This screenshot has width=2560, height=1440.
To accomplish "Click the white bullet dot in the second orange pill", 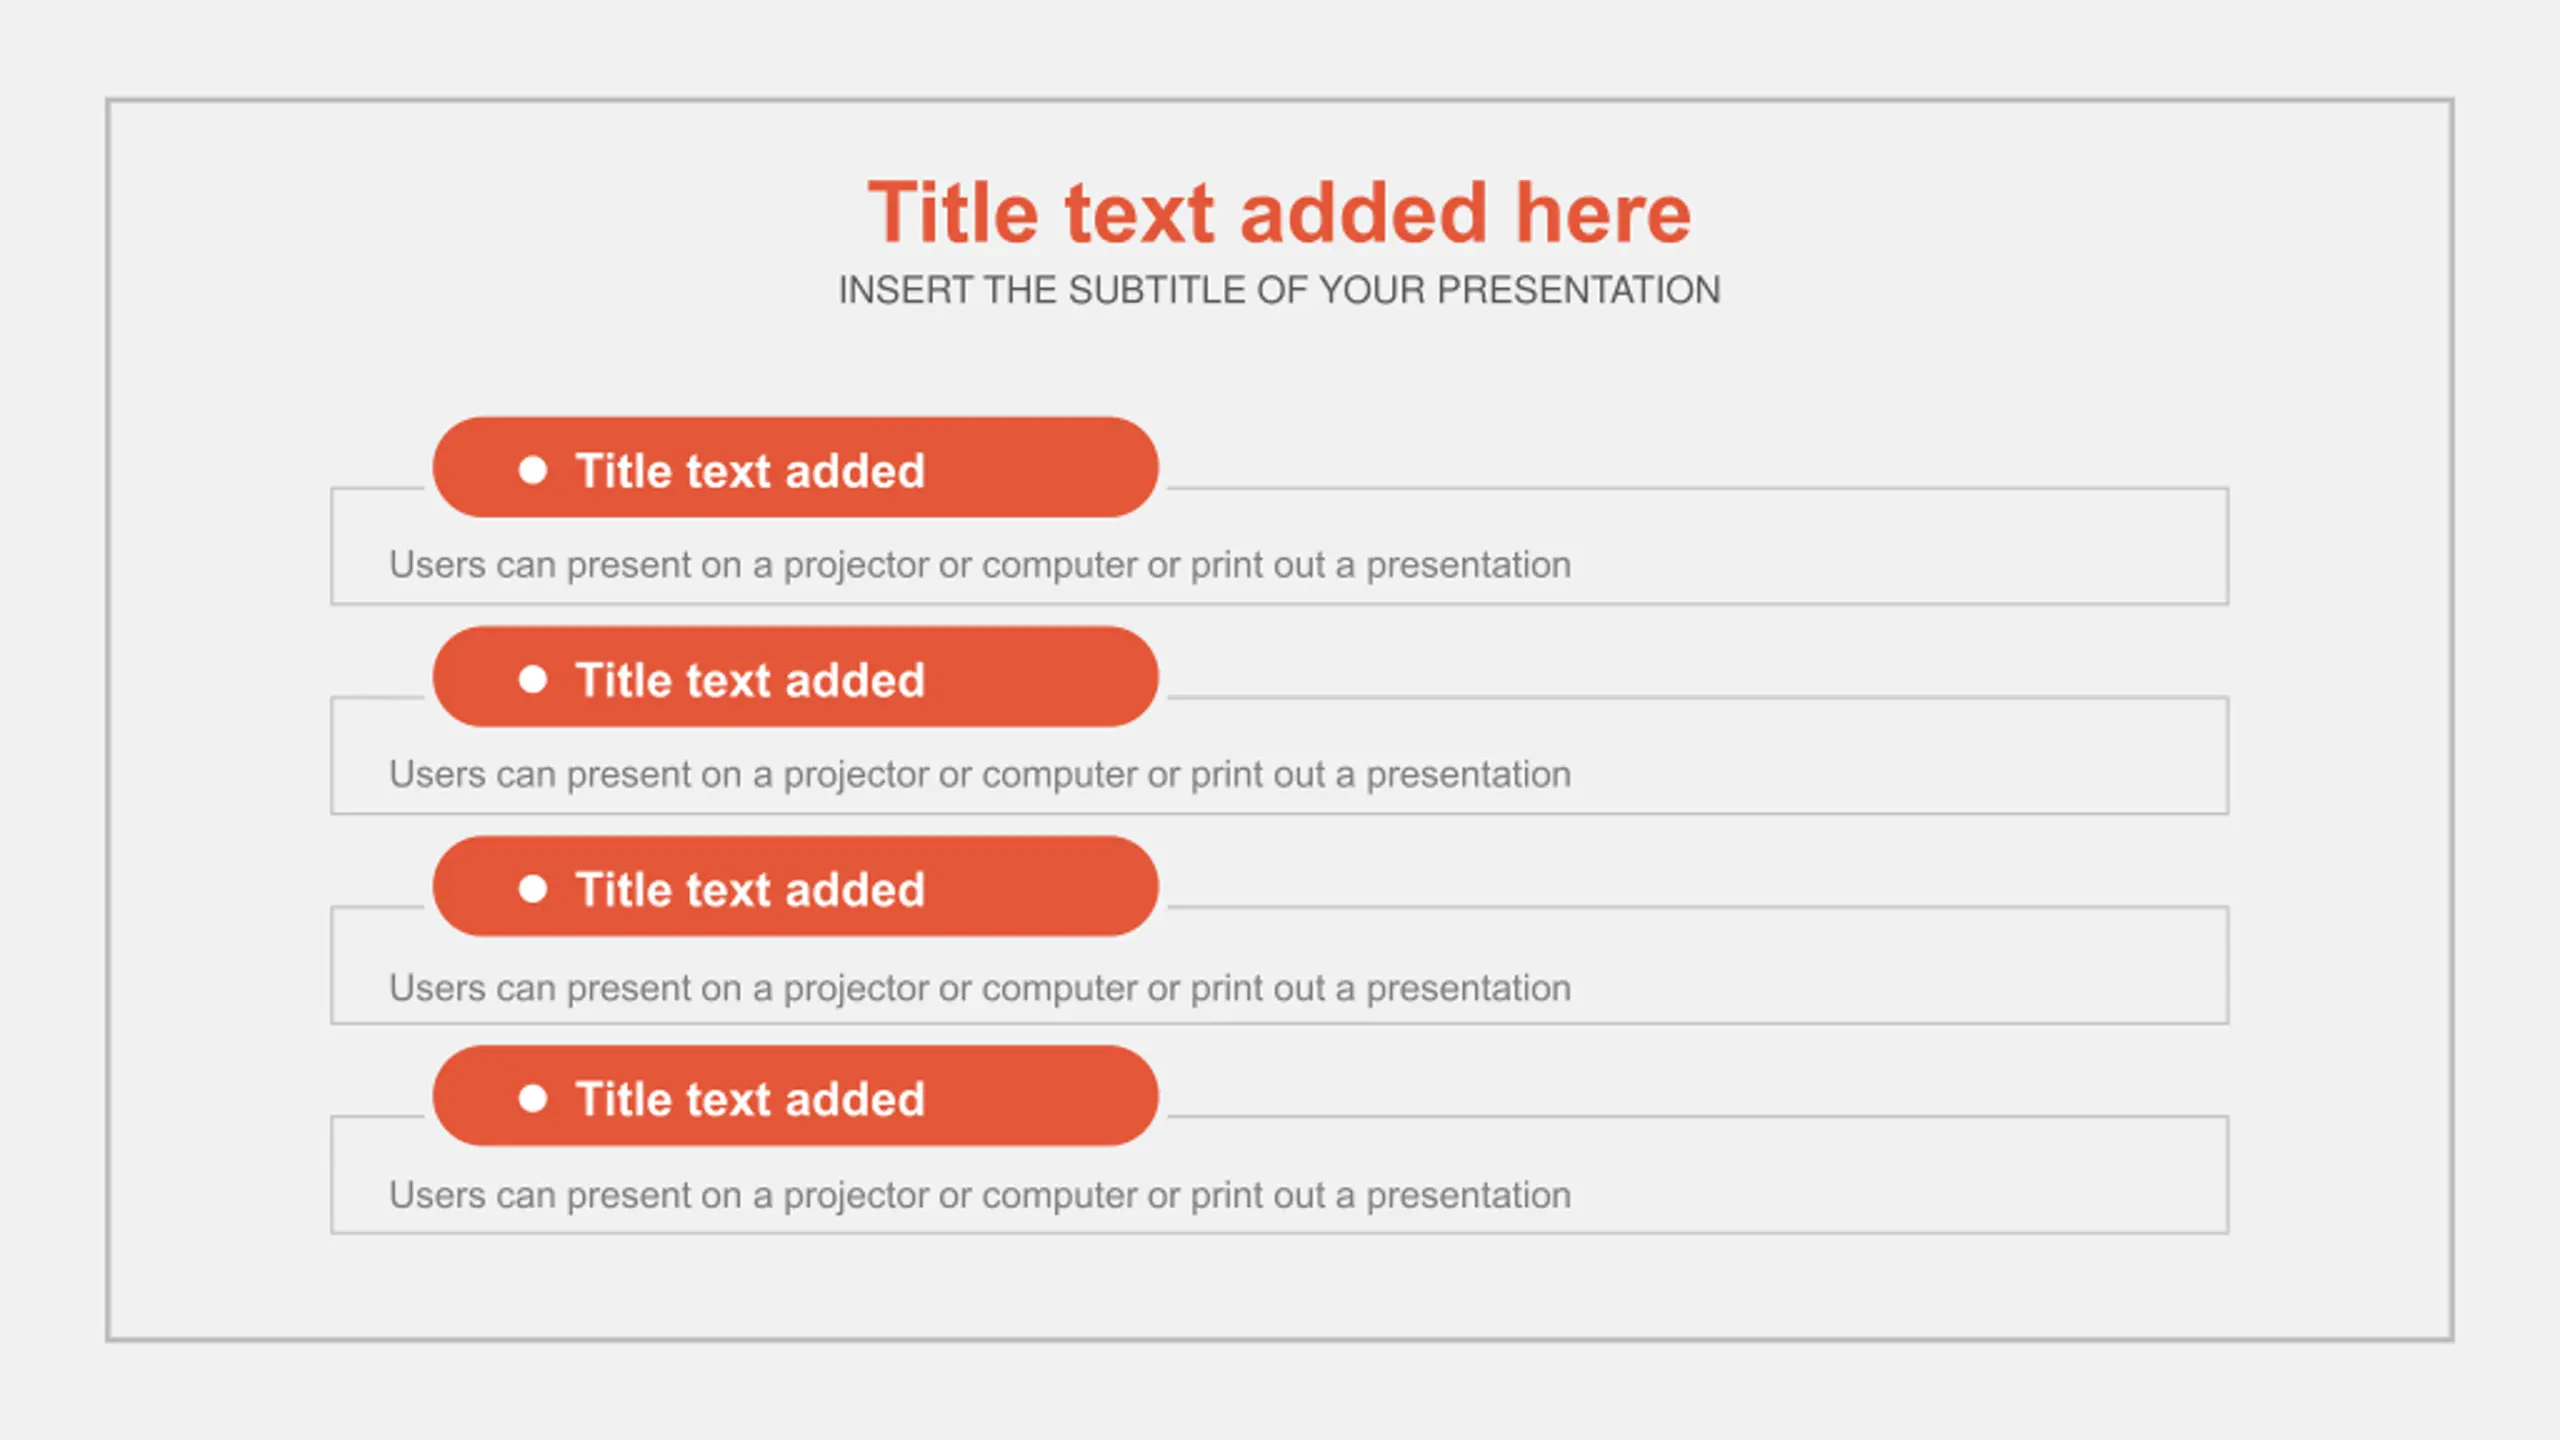I will click(x=533, y=680).
